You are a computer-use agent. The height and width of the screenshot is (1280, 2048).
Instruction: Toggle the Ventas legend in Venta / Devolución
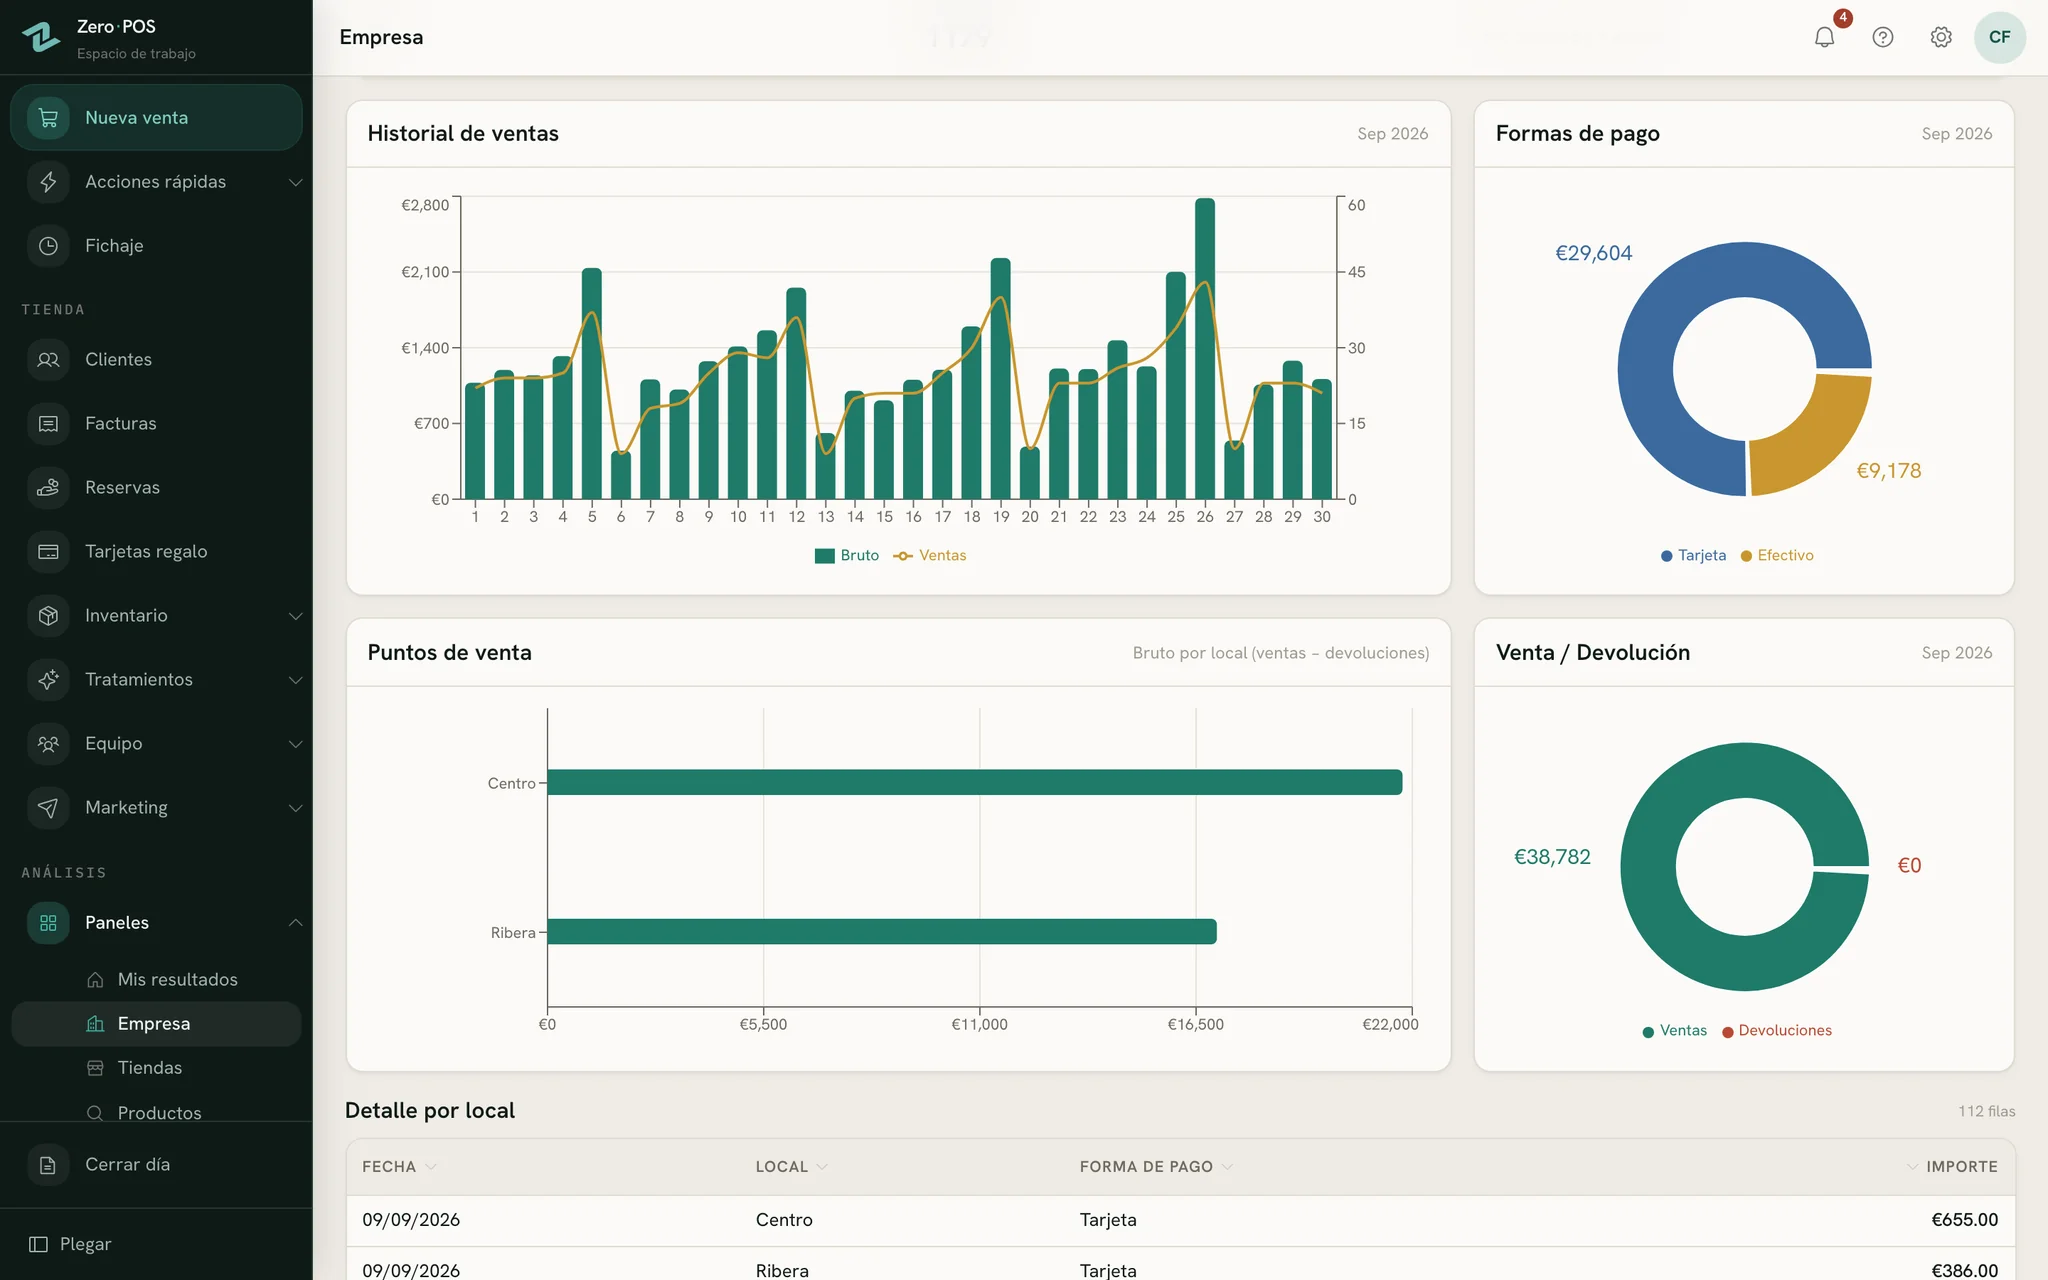(1675, 1030)
